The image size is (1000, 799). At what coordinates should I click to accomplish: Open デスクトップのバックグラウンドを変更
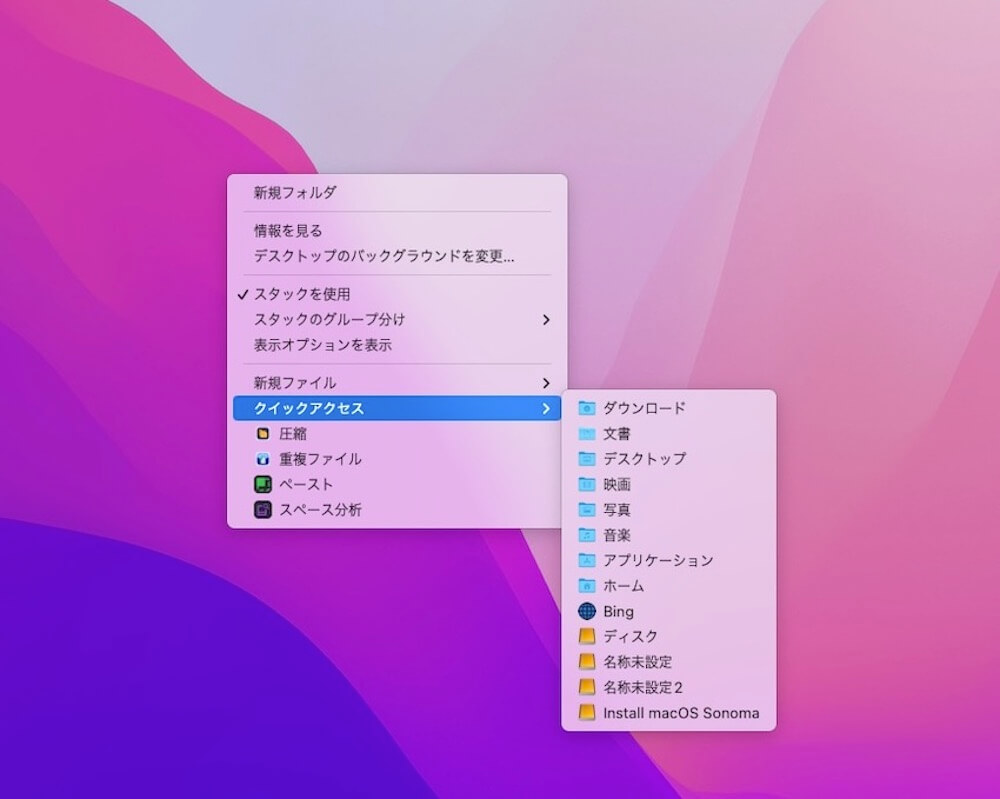(384, 256)
